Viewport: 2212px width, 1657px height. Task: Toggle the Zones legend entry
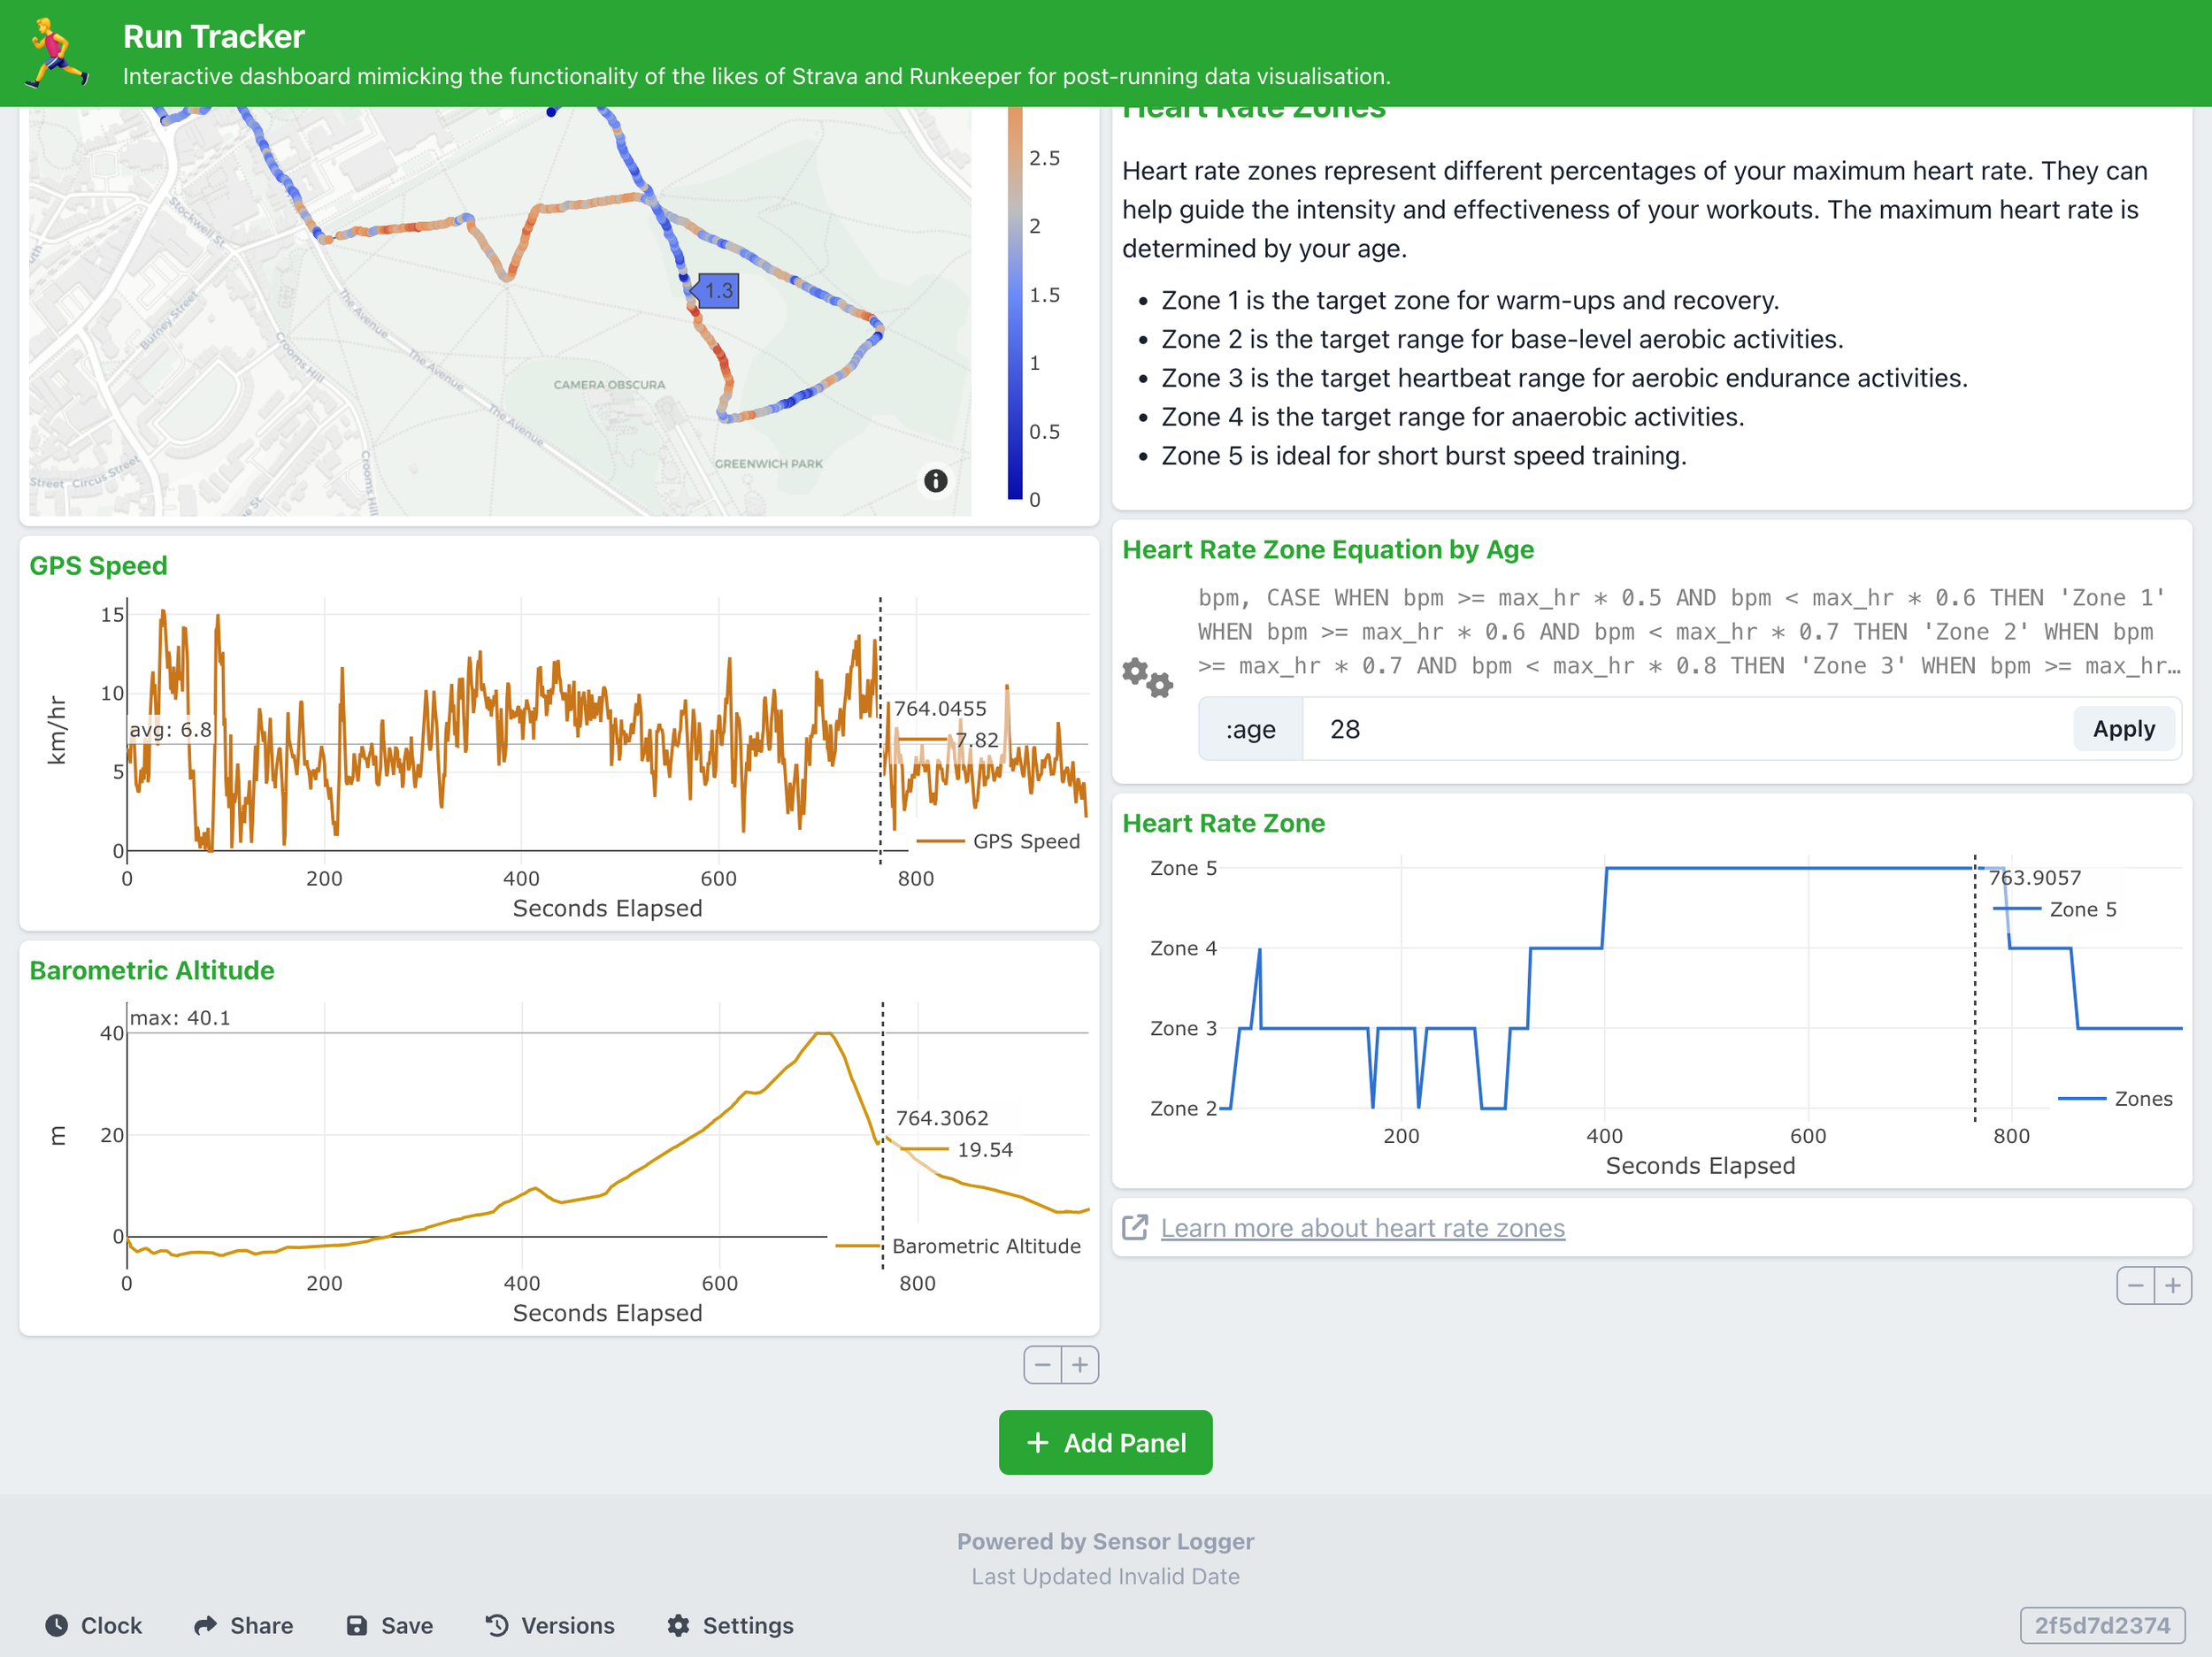click(2141, 1099)
